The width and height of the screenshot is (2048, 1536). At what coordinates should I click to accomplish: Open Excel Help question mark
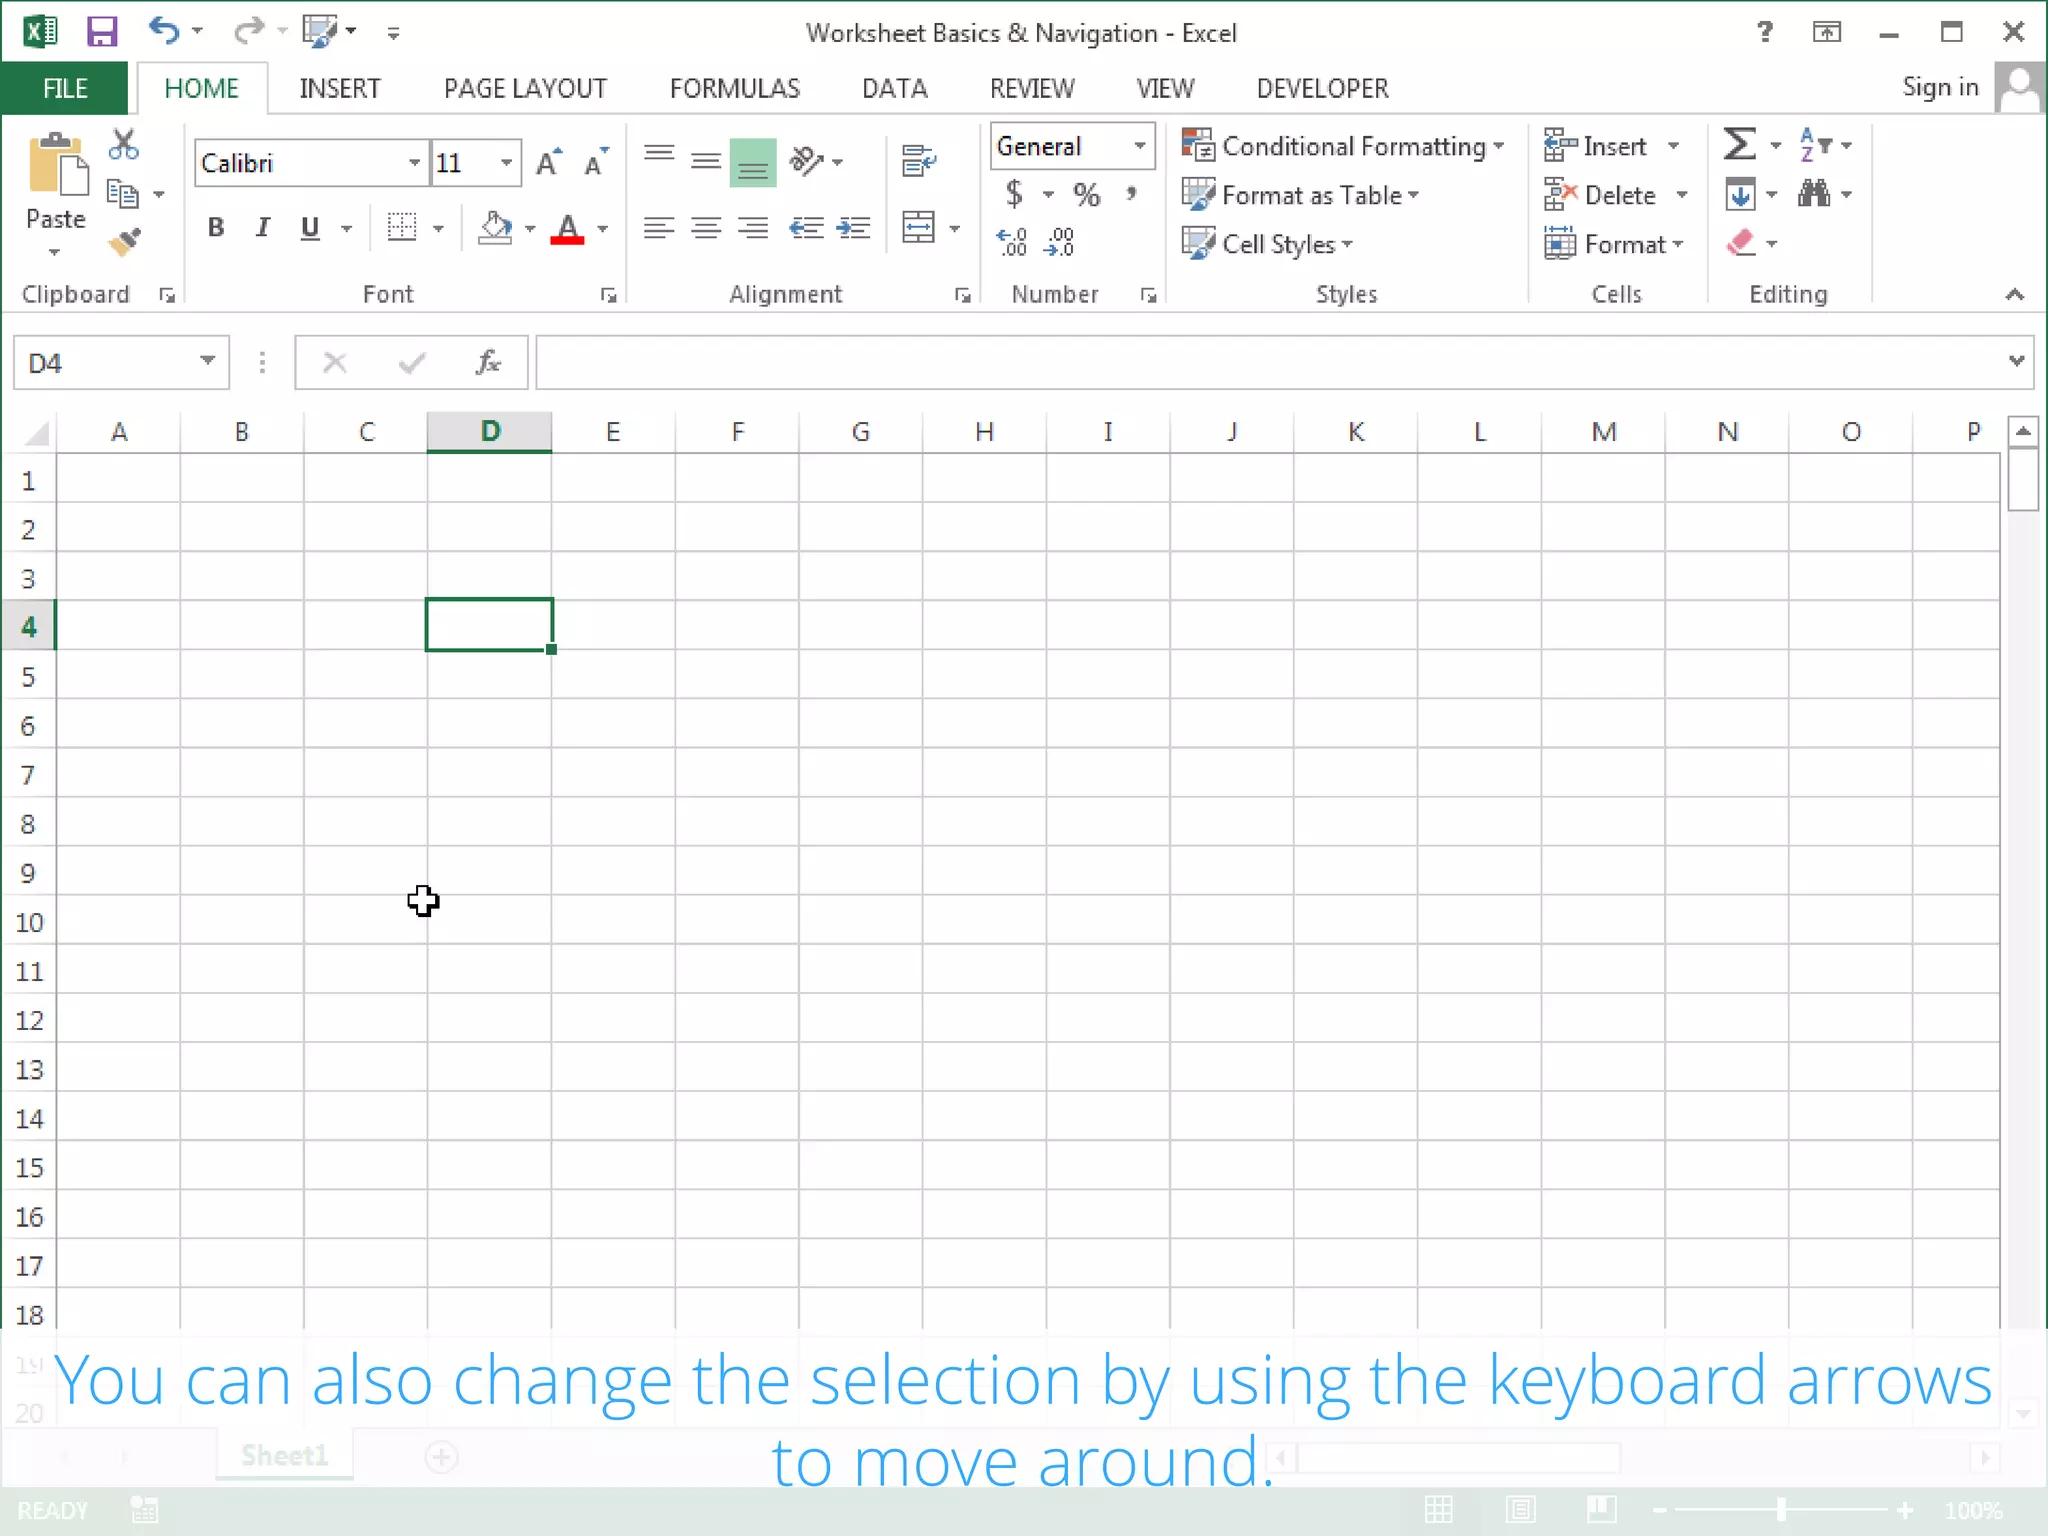[x=1765, y=32]
